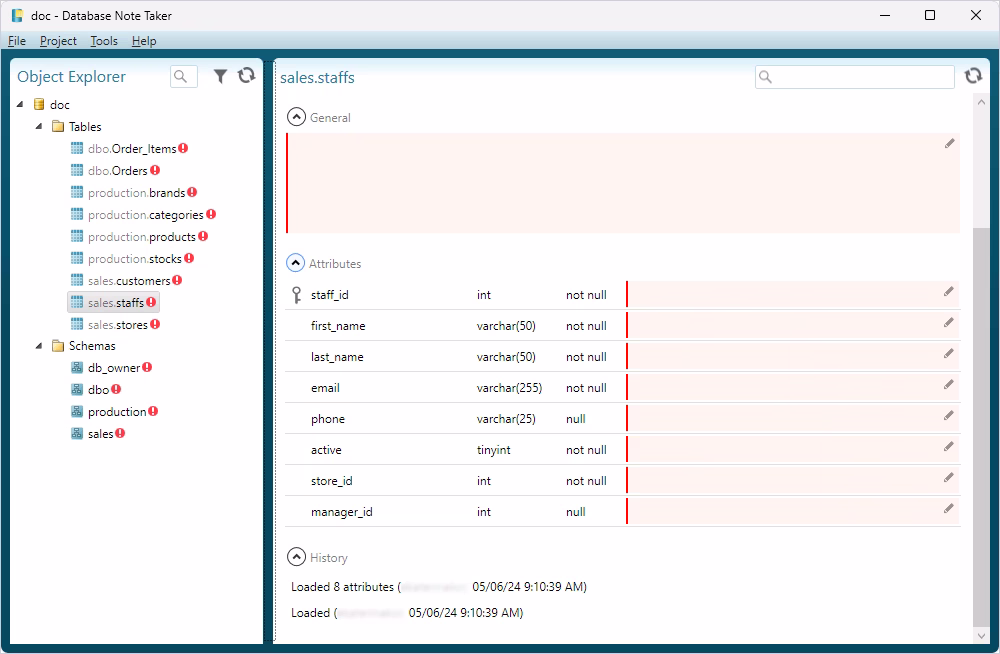
Task: Refresh the sales.staffs details panel
Action: [x=973, y=76]
